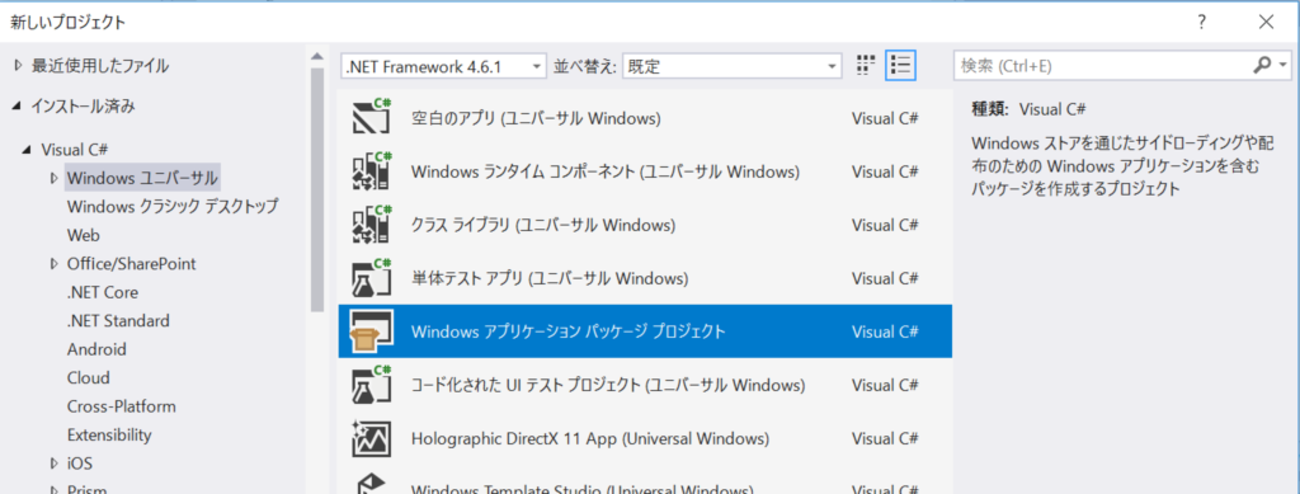
Task: Open the help question mark button
Action: tap(1202, 22)
